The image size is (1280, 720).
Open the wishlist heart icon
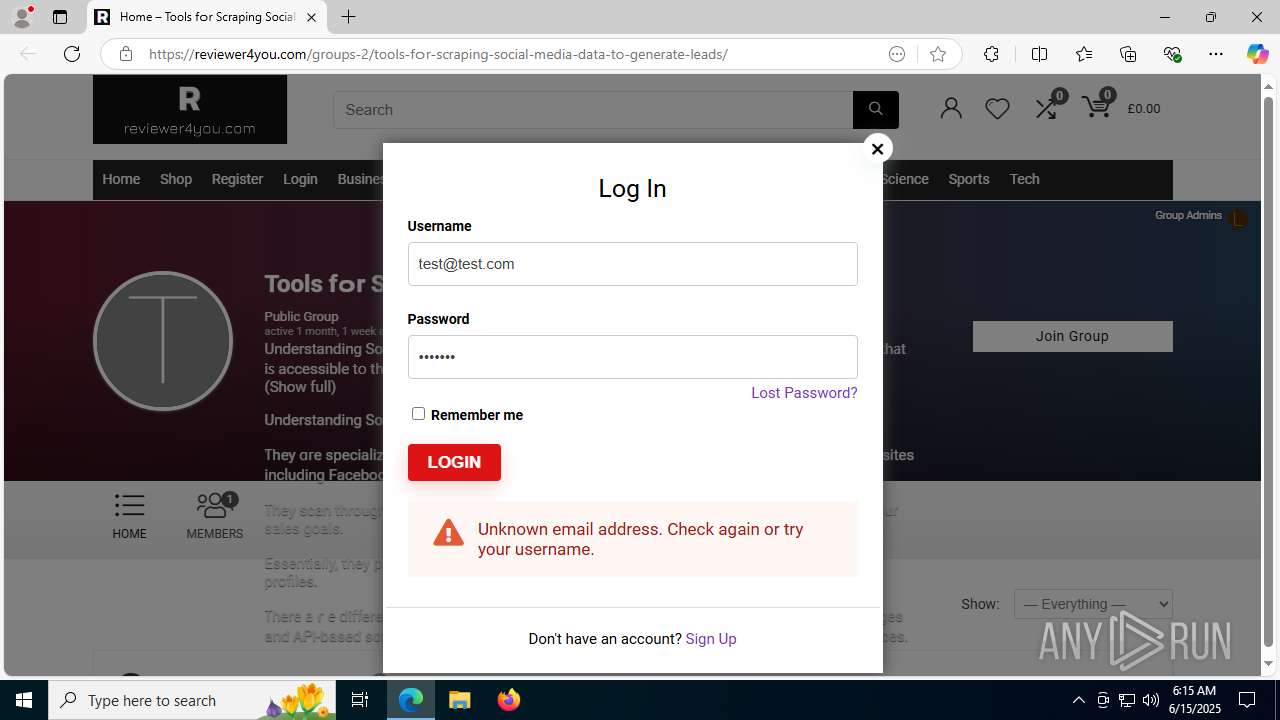click(x=997, y=108)
